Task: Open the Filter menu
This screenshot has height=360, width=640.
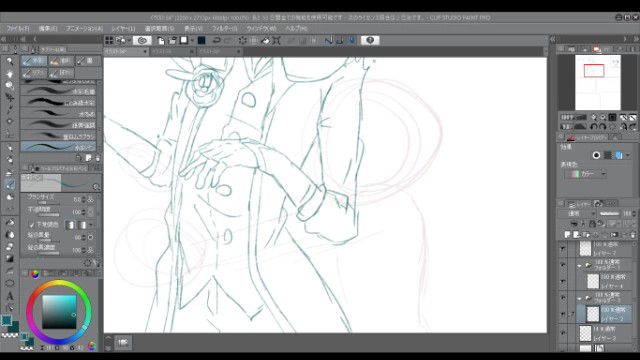Action: (224, 29)
